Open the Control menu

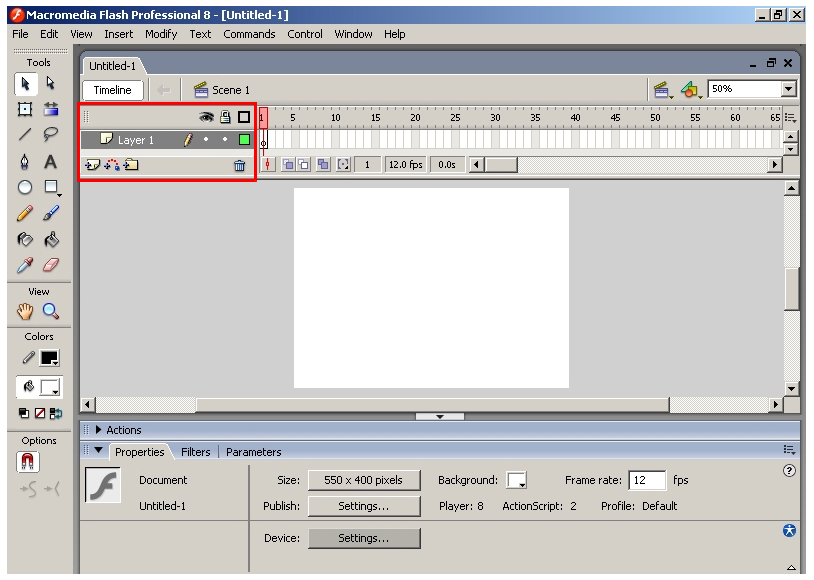[x=305, y=34]
